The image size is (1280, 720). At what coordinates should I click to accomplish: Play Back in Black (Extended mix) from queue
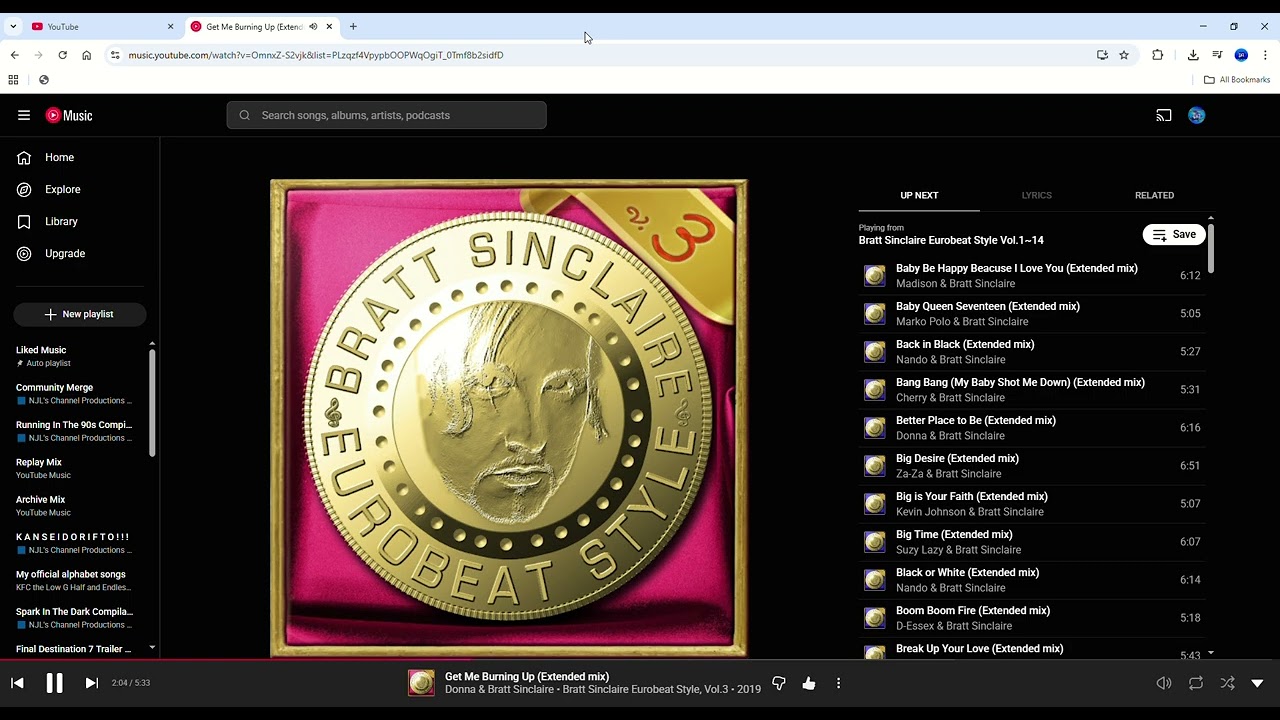(x=1032, y=352)
